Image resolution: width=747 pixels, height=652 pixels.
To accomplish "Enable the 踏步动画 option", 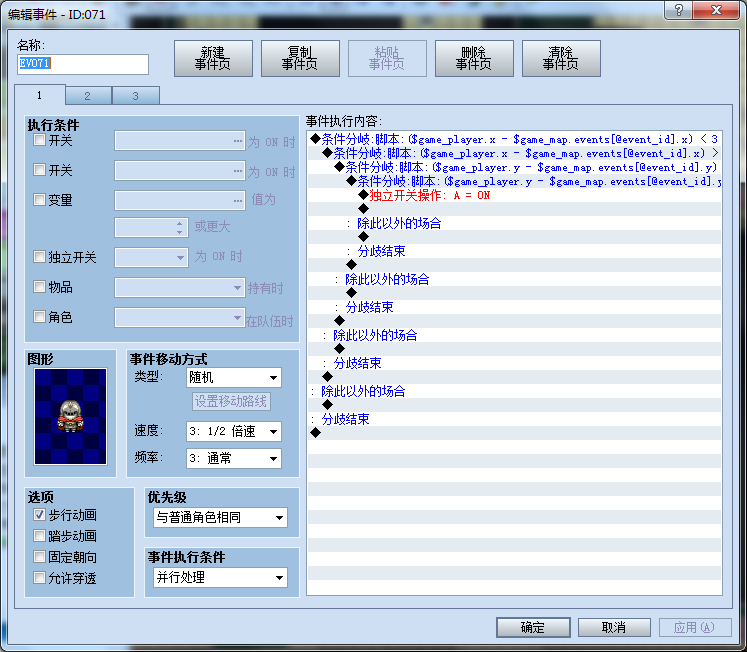I will click(x=39, y=535).
